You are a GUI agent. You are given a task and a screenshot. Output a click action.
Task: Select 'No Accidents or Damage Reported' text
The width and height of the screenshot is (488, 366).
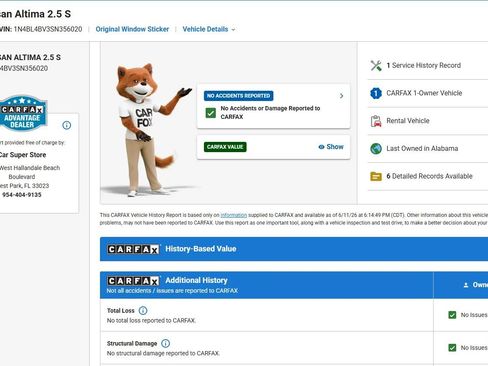pyautogui.click(x=270, y=113)
